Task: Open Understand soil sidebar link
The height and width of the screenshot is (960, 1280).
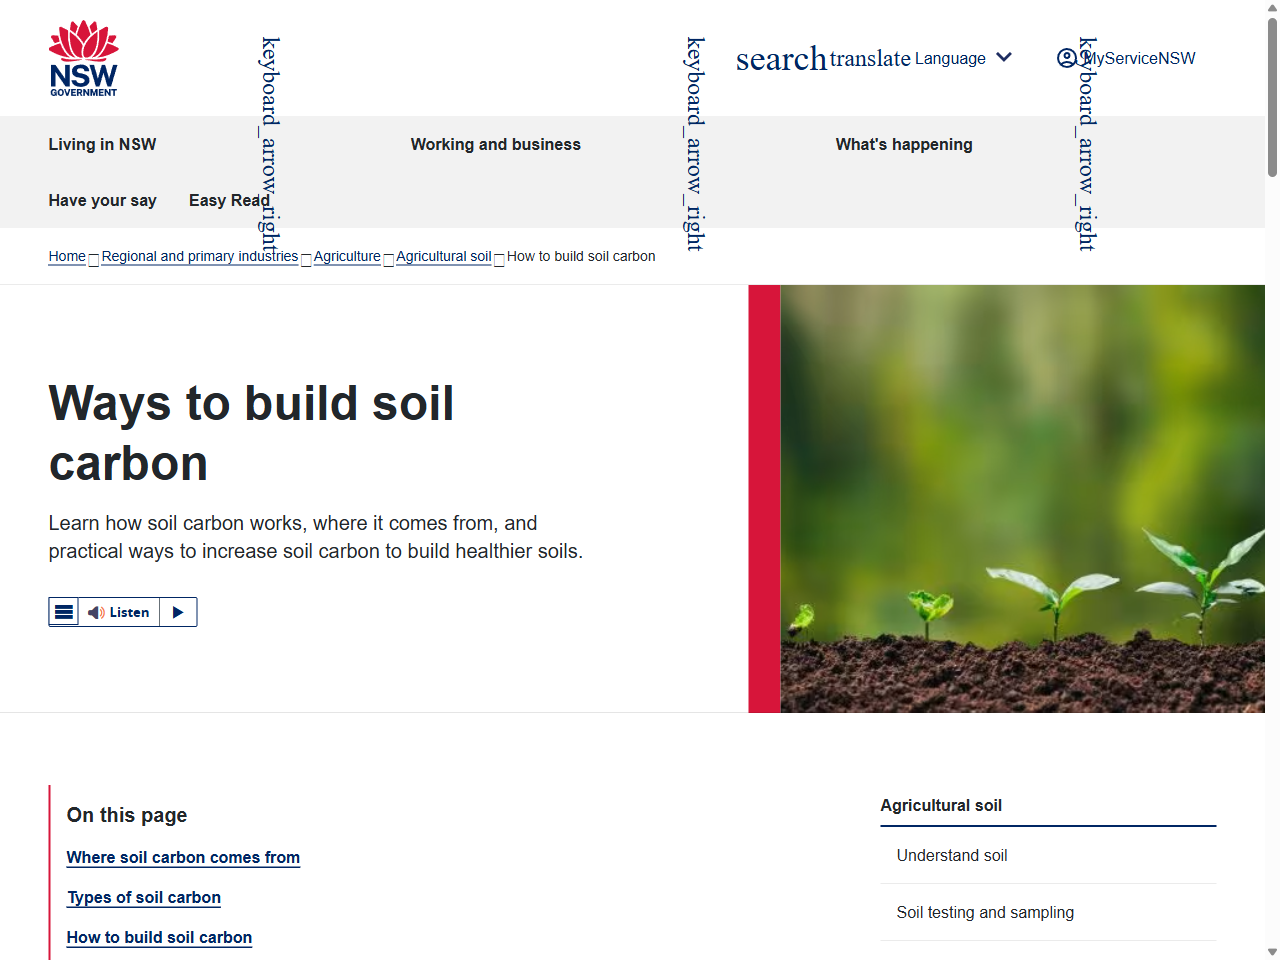Action: [x=952, y=855]
